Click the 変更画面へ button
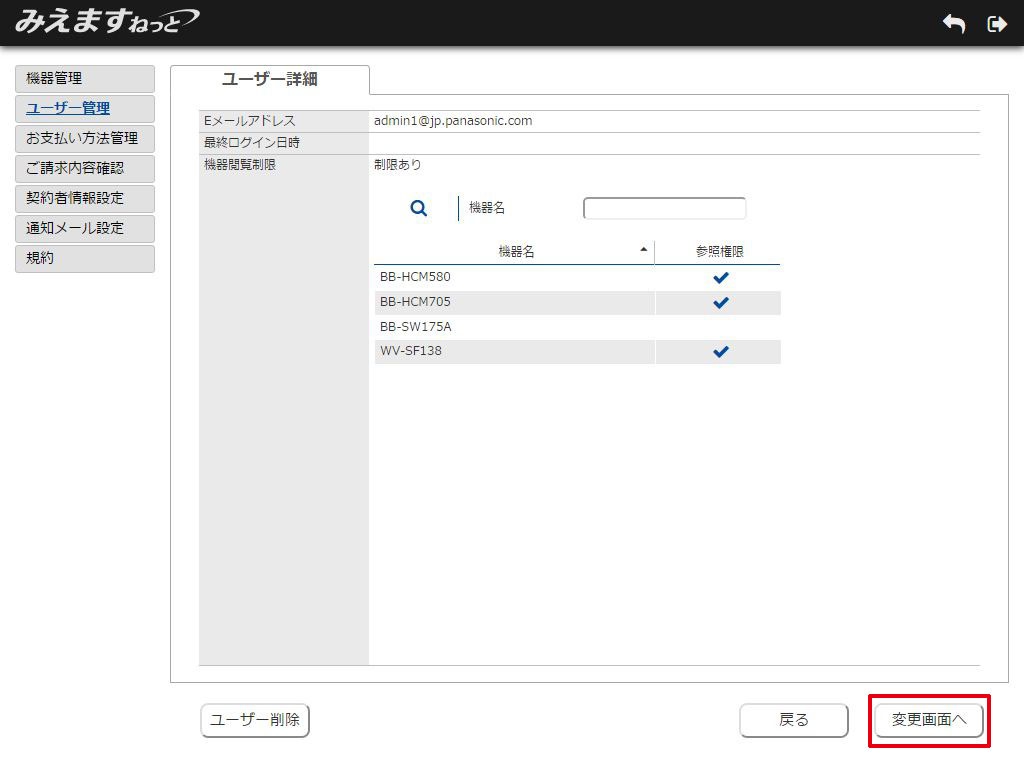1024x768 pixels. (x=929, y=720)
